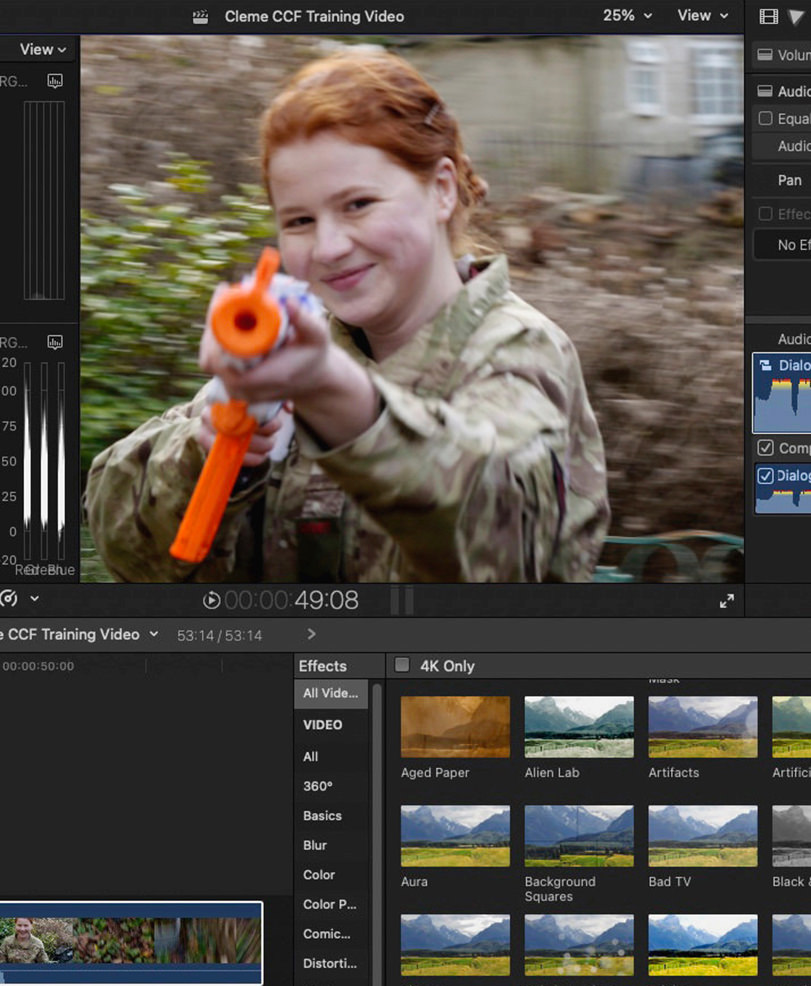Viewport: 811px width, 986px height.
Task: Select the video clip in the timeline
Action: tap(131, 943)
